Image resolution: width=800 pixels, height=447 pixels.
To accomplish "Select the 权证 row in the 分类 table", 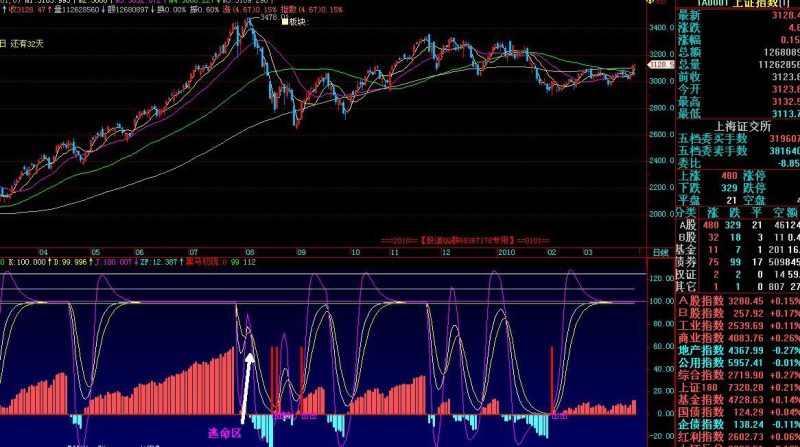I will 739,275.
